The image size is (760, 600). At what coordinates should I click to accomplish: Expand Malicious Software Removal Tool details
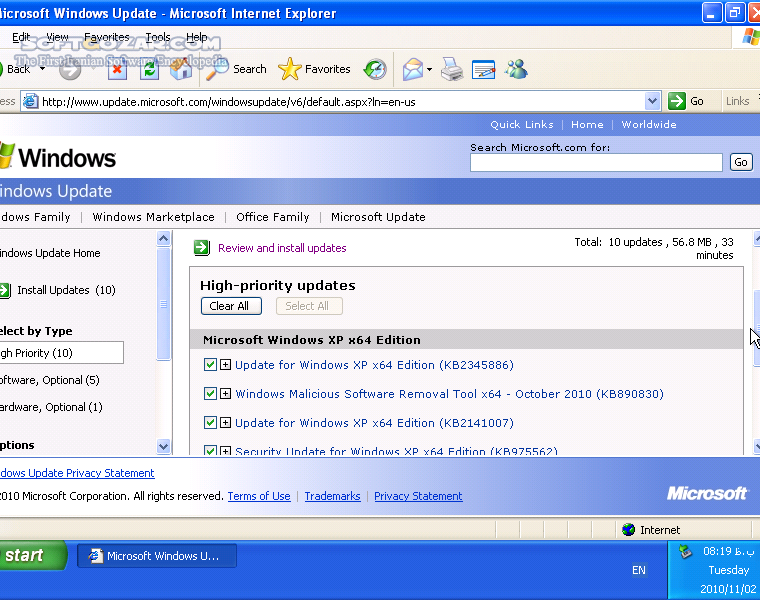pos(225,394)
